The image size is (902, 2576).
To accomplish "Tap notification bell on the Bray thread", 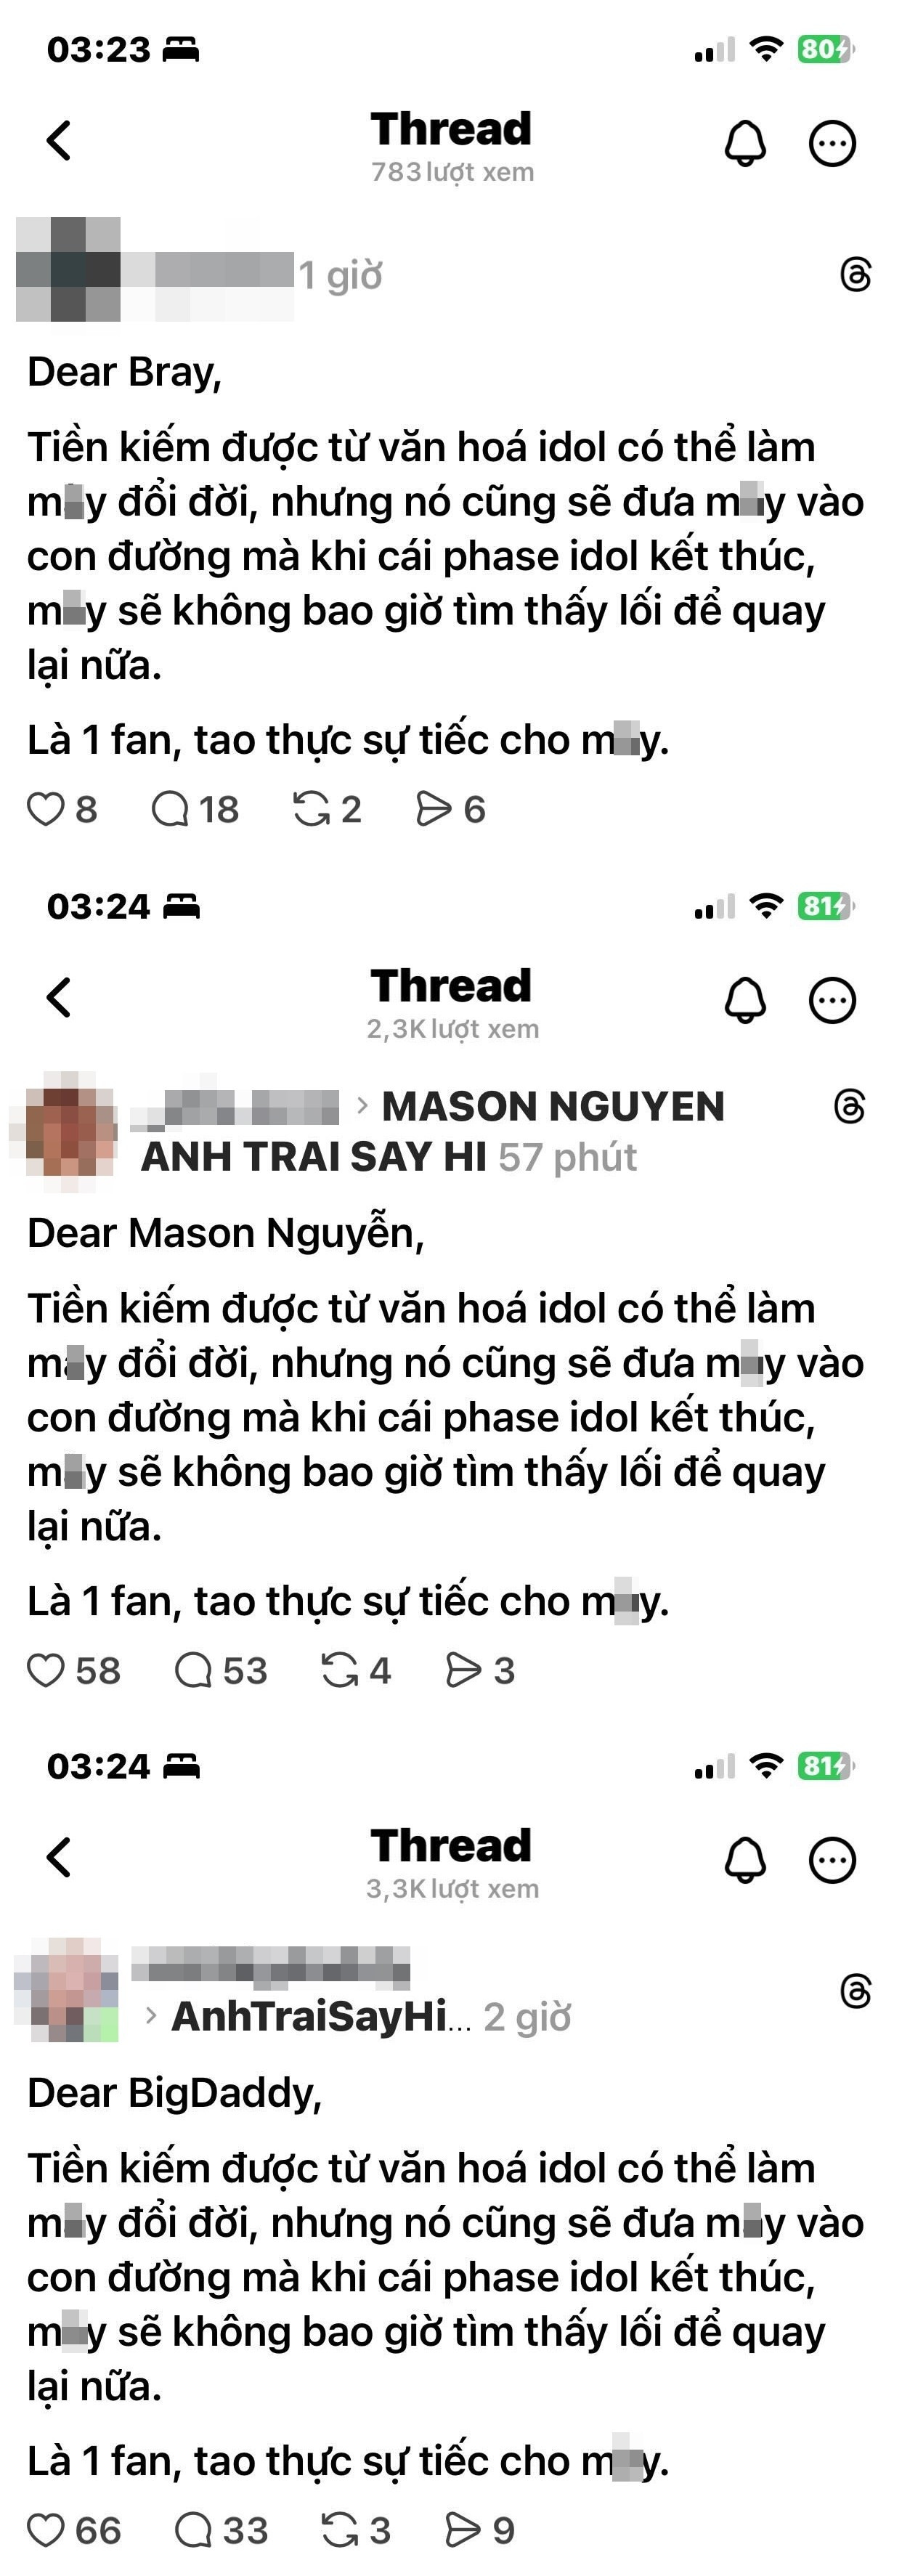I will click(745, 143).
